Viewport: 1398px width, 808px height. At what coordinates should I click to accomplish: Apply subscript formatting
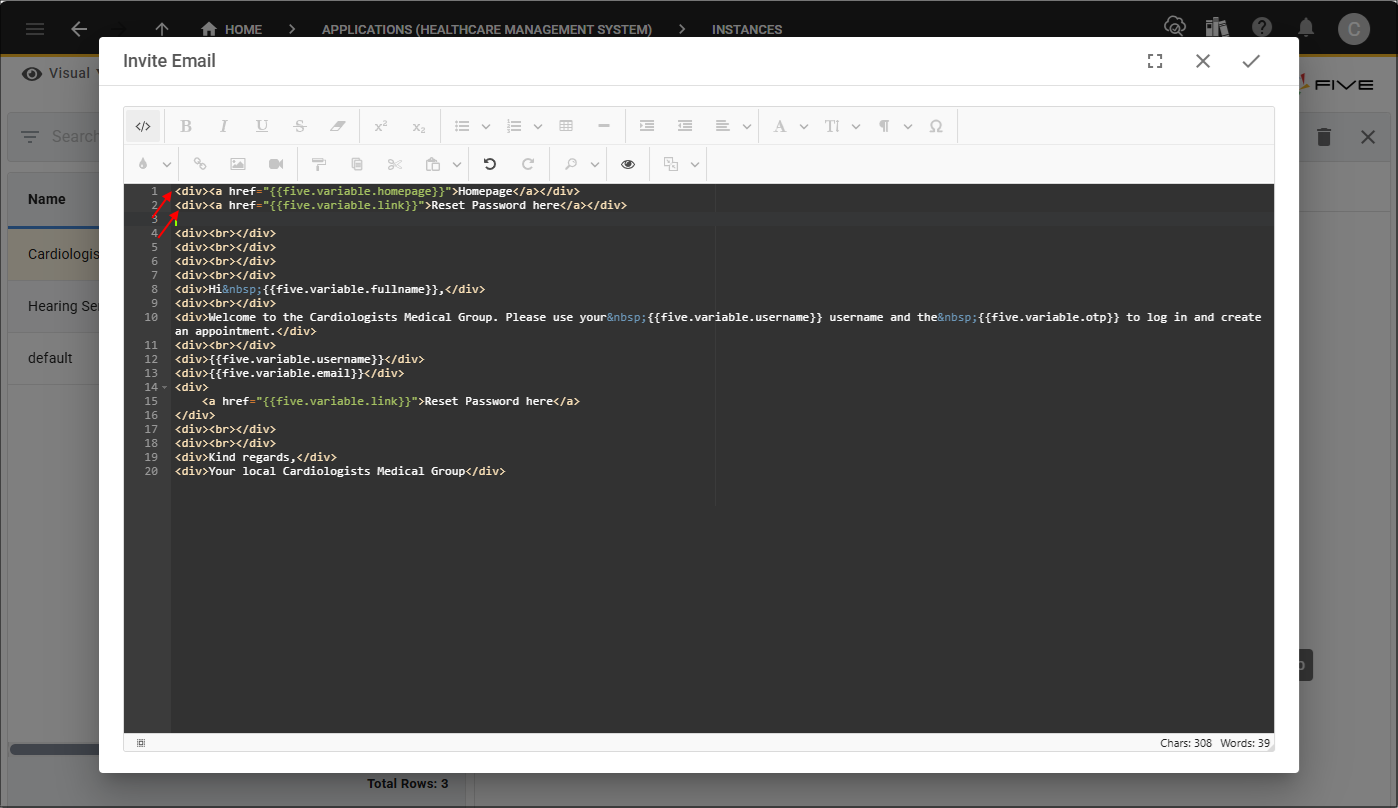pos(419,126)
